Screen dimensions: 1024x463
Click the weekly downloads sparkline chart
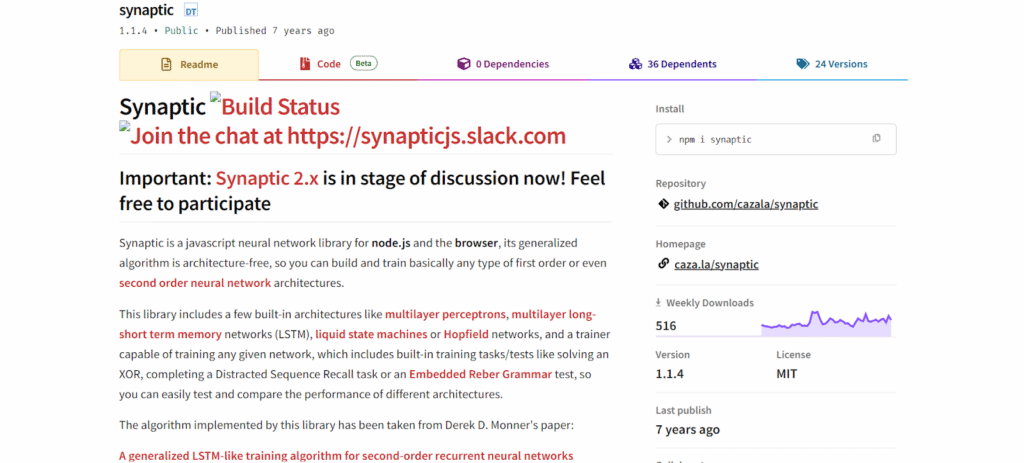825,322
